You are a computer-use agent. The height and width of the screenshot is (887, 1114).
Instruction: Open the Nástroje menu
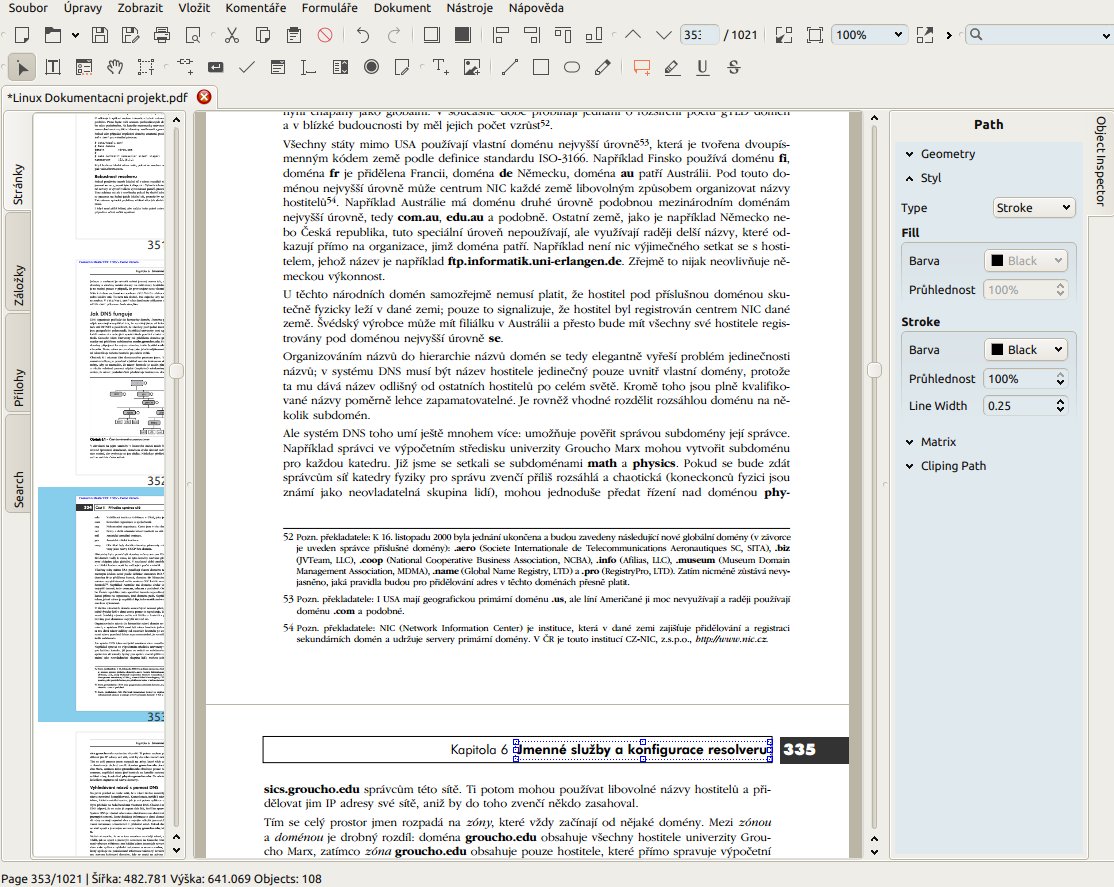[x=470, y=8]
